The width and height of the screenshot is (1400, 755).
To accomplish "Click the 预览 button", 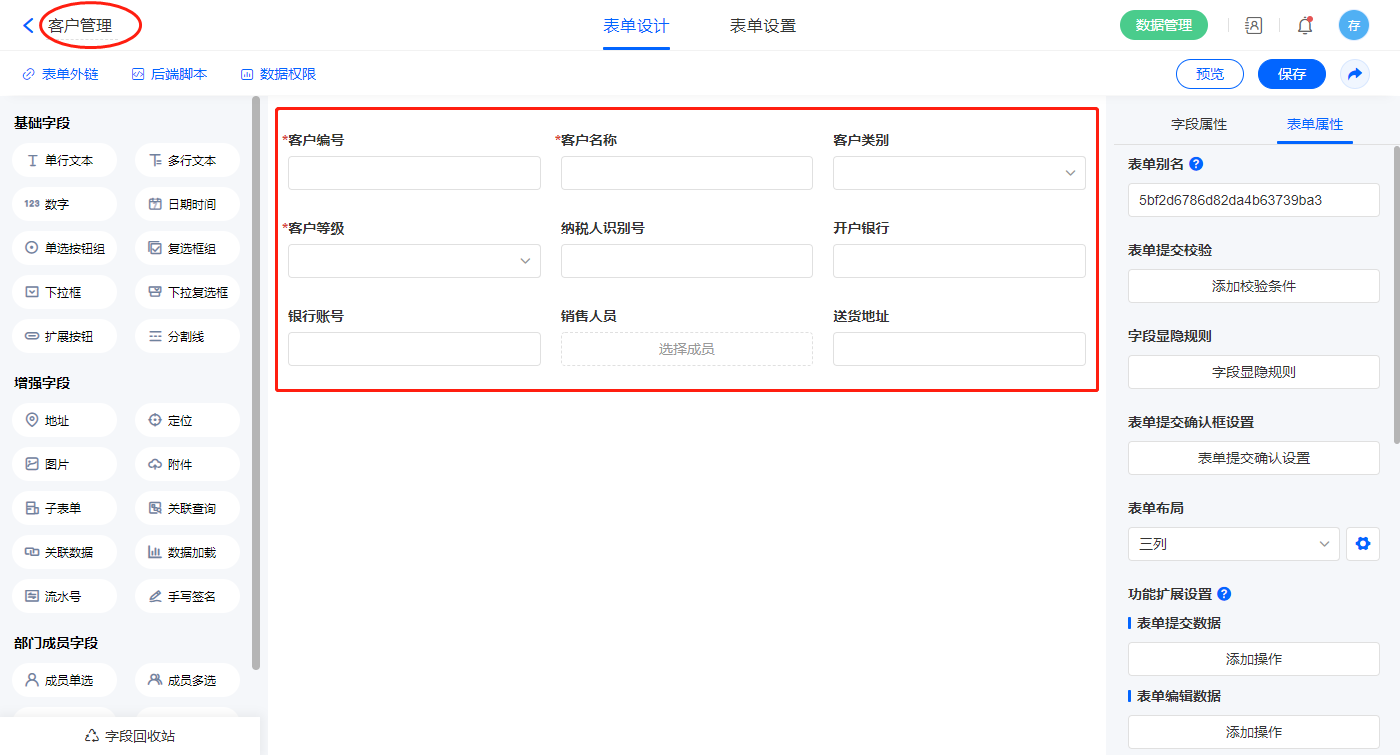I will click(x=1209, y=74).
